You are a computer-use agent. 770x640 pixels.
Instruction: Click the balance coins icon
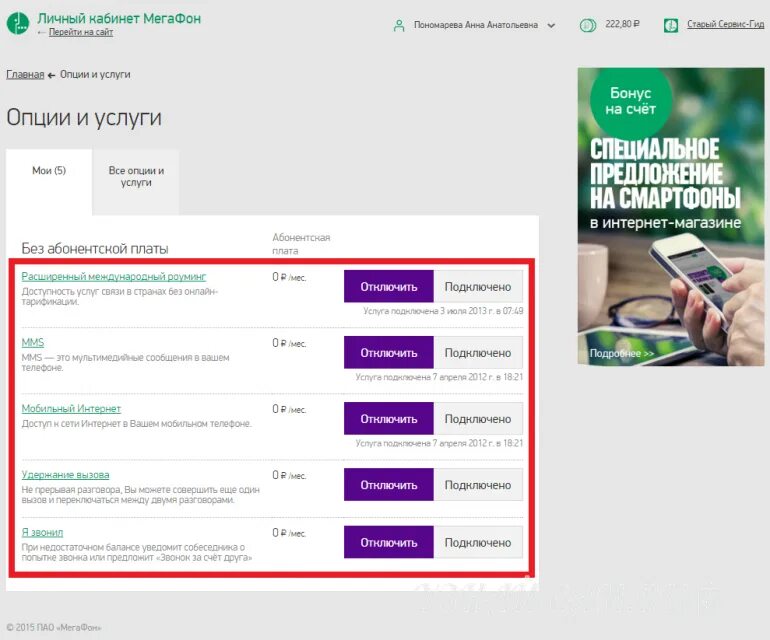click(588, 25)
